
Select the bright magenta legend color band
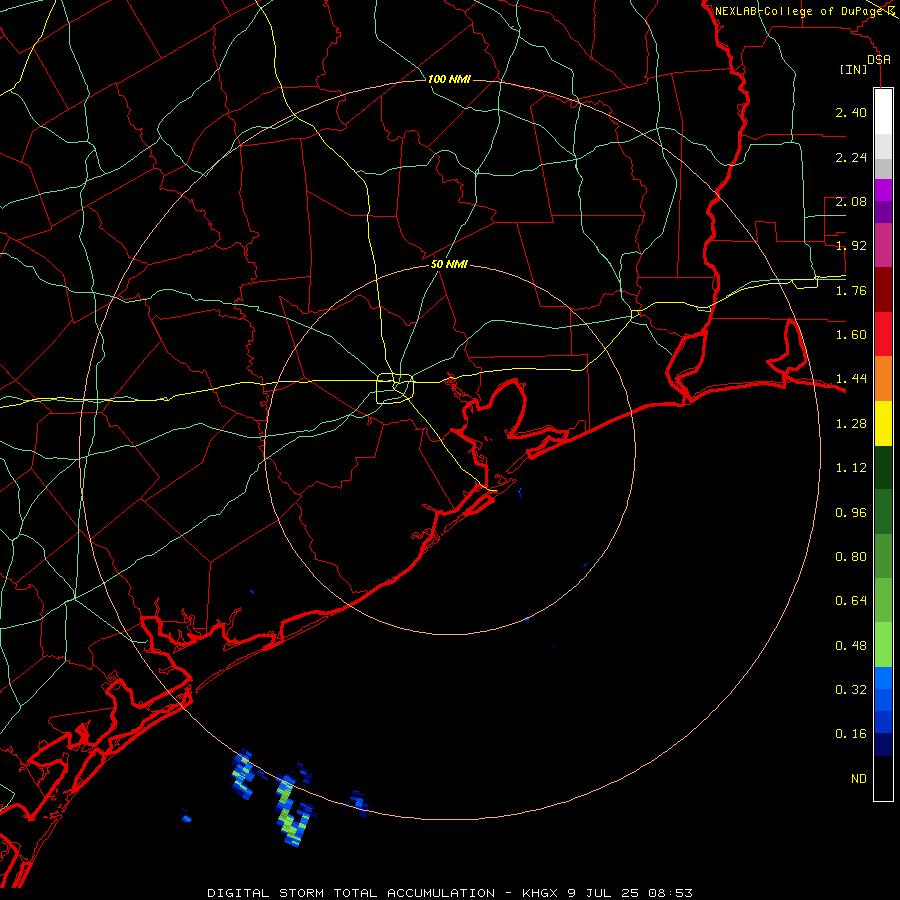pyautogui.click(x=883, y=190)
